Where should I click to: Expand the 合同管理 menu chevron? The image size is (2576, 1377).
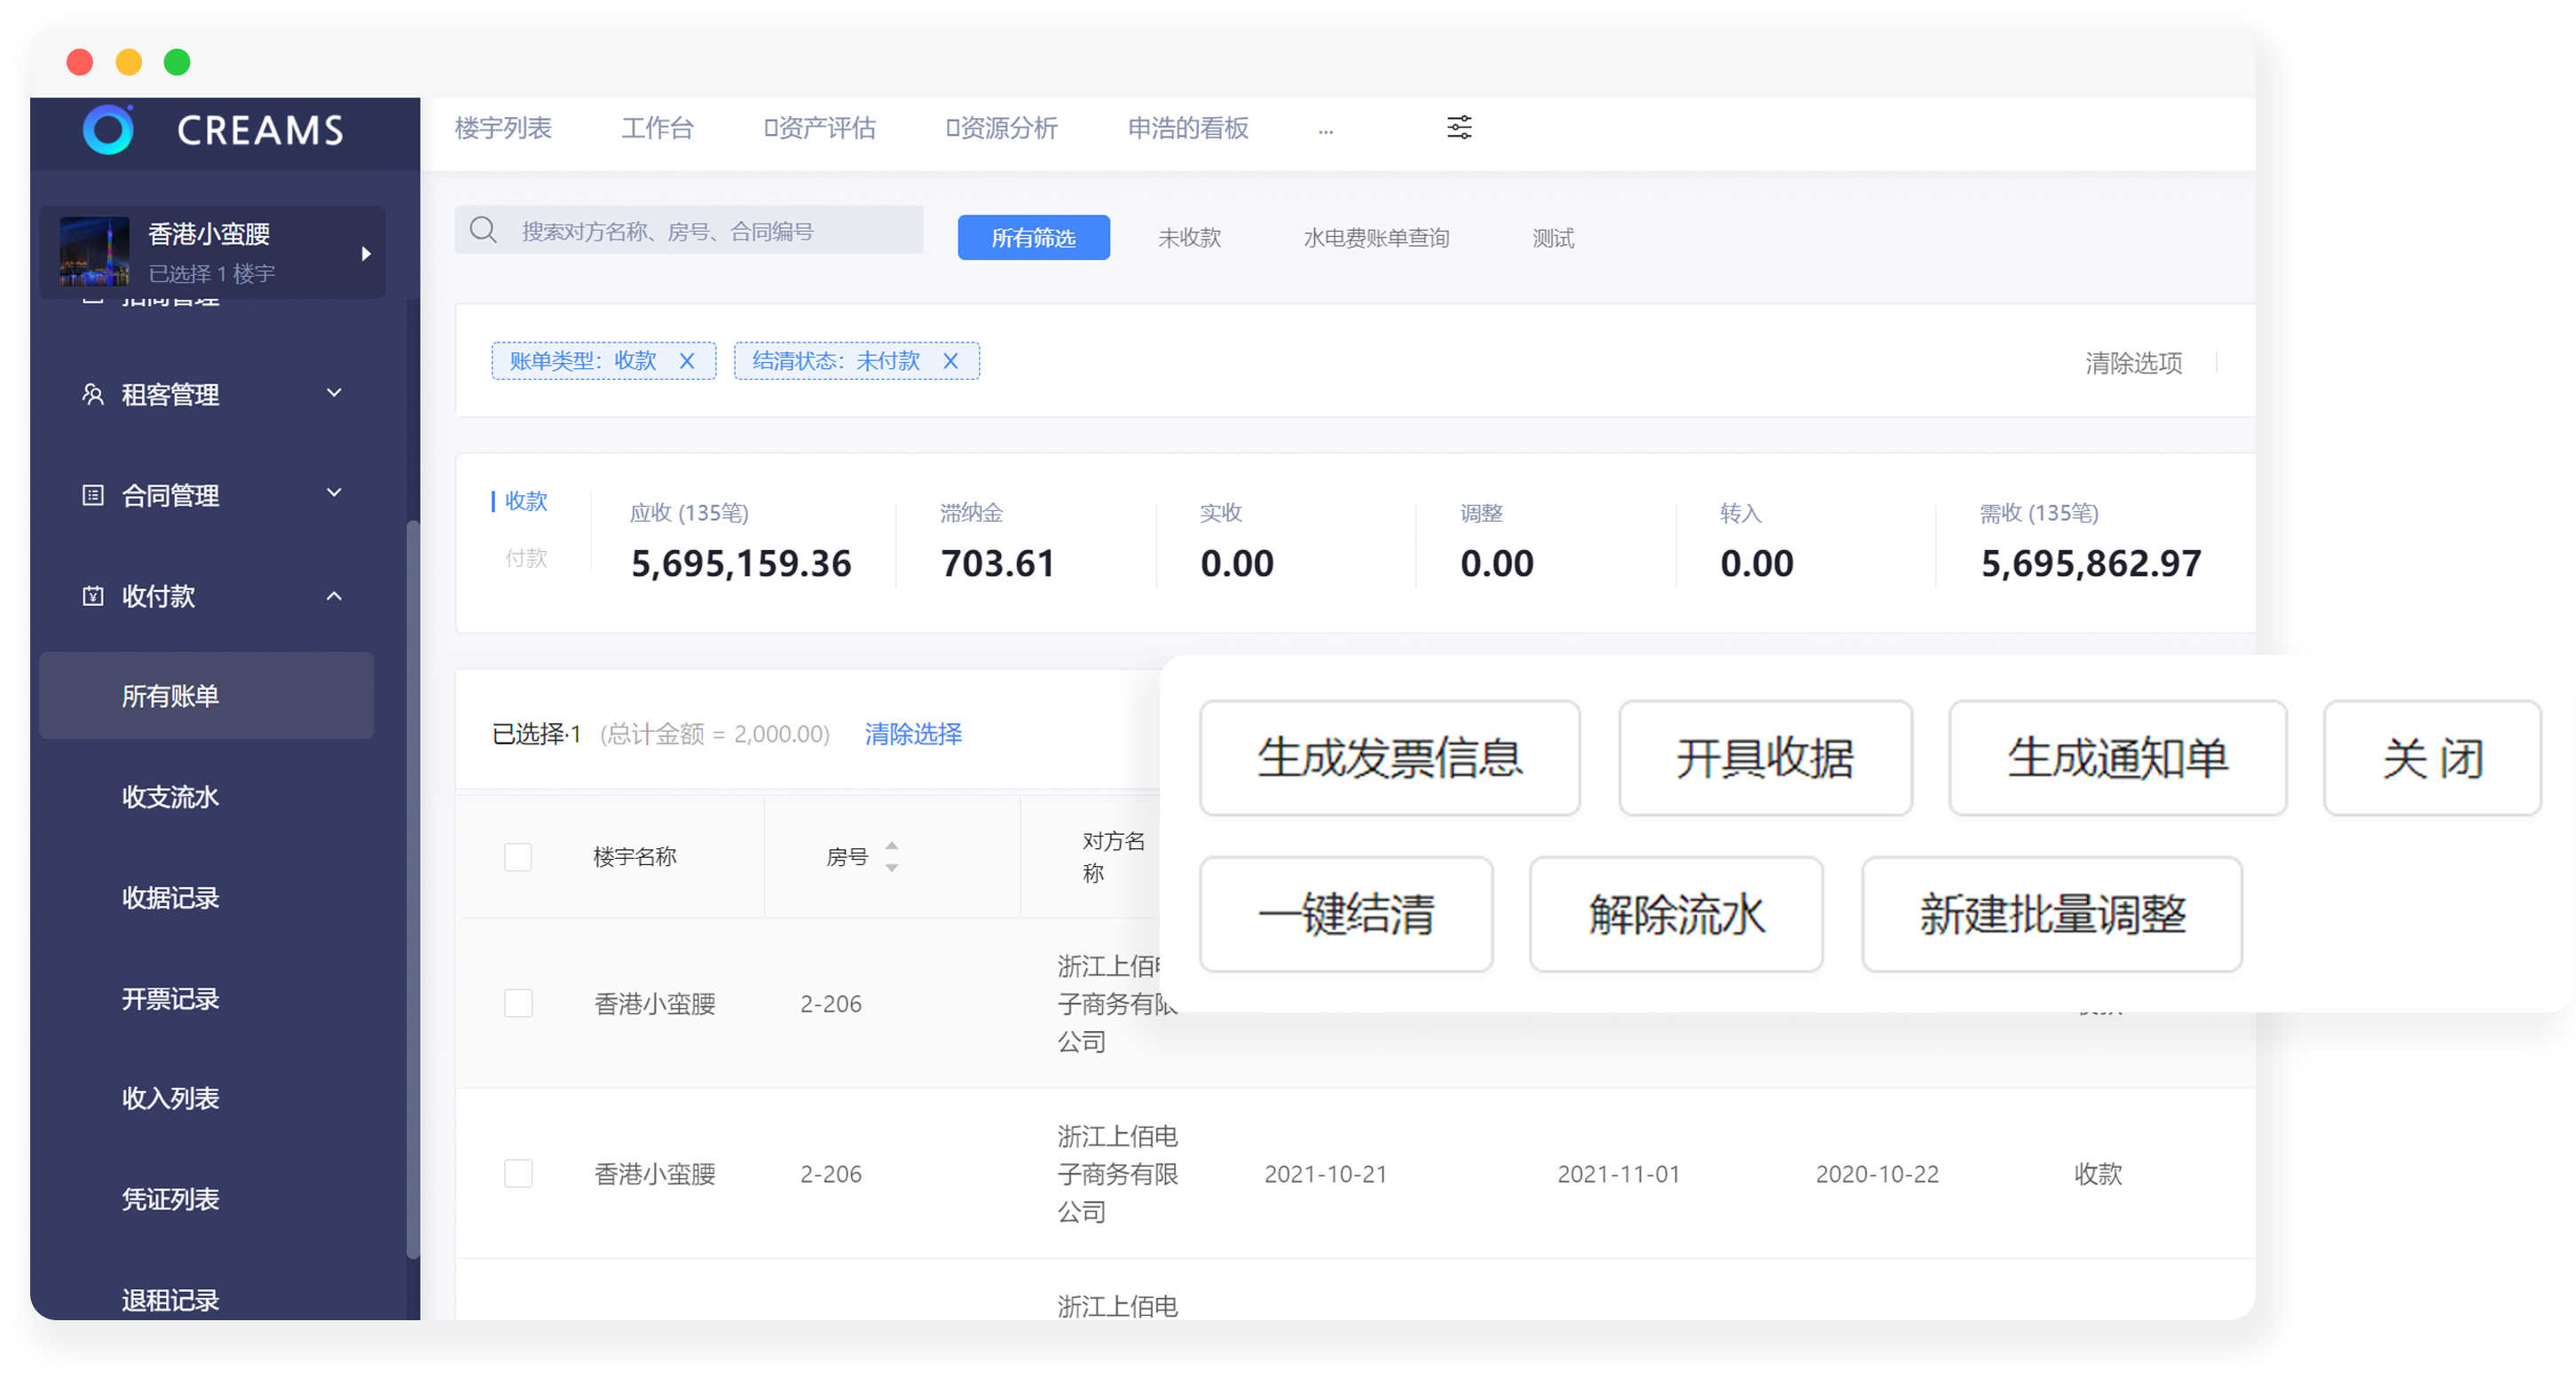pyautogui.click(x=334, y=492)
